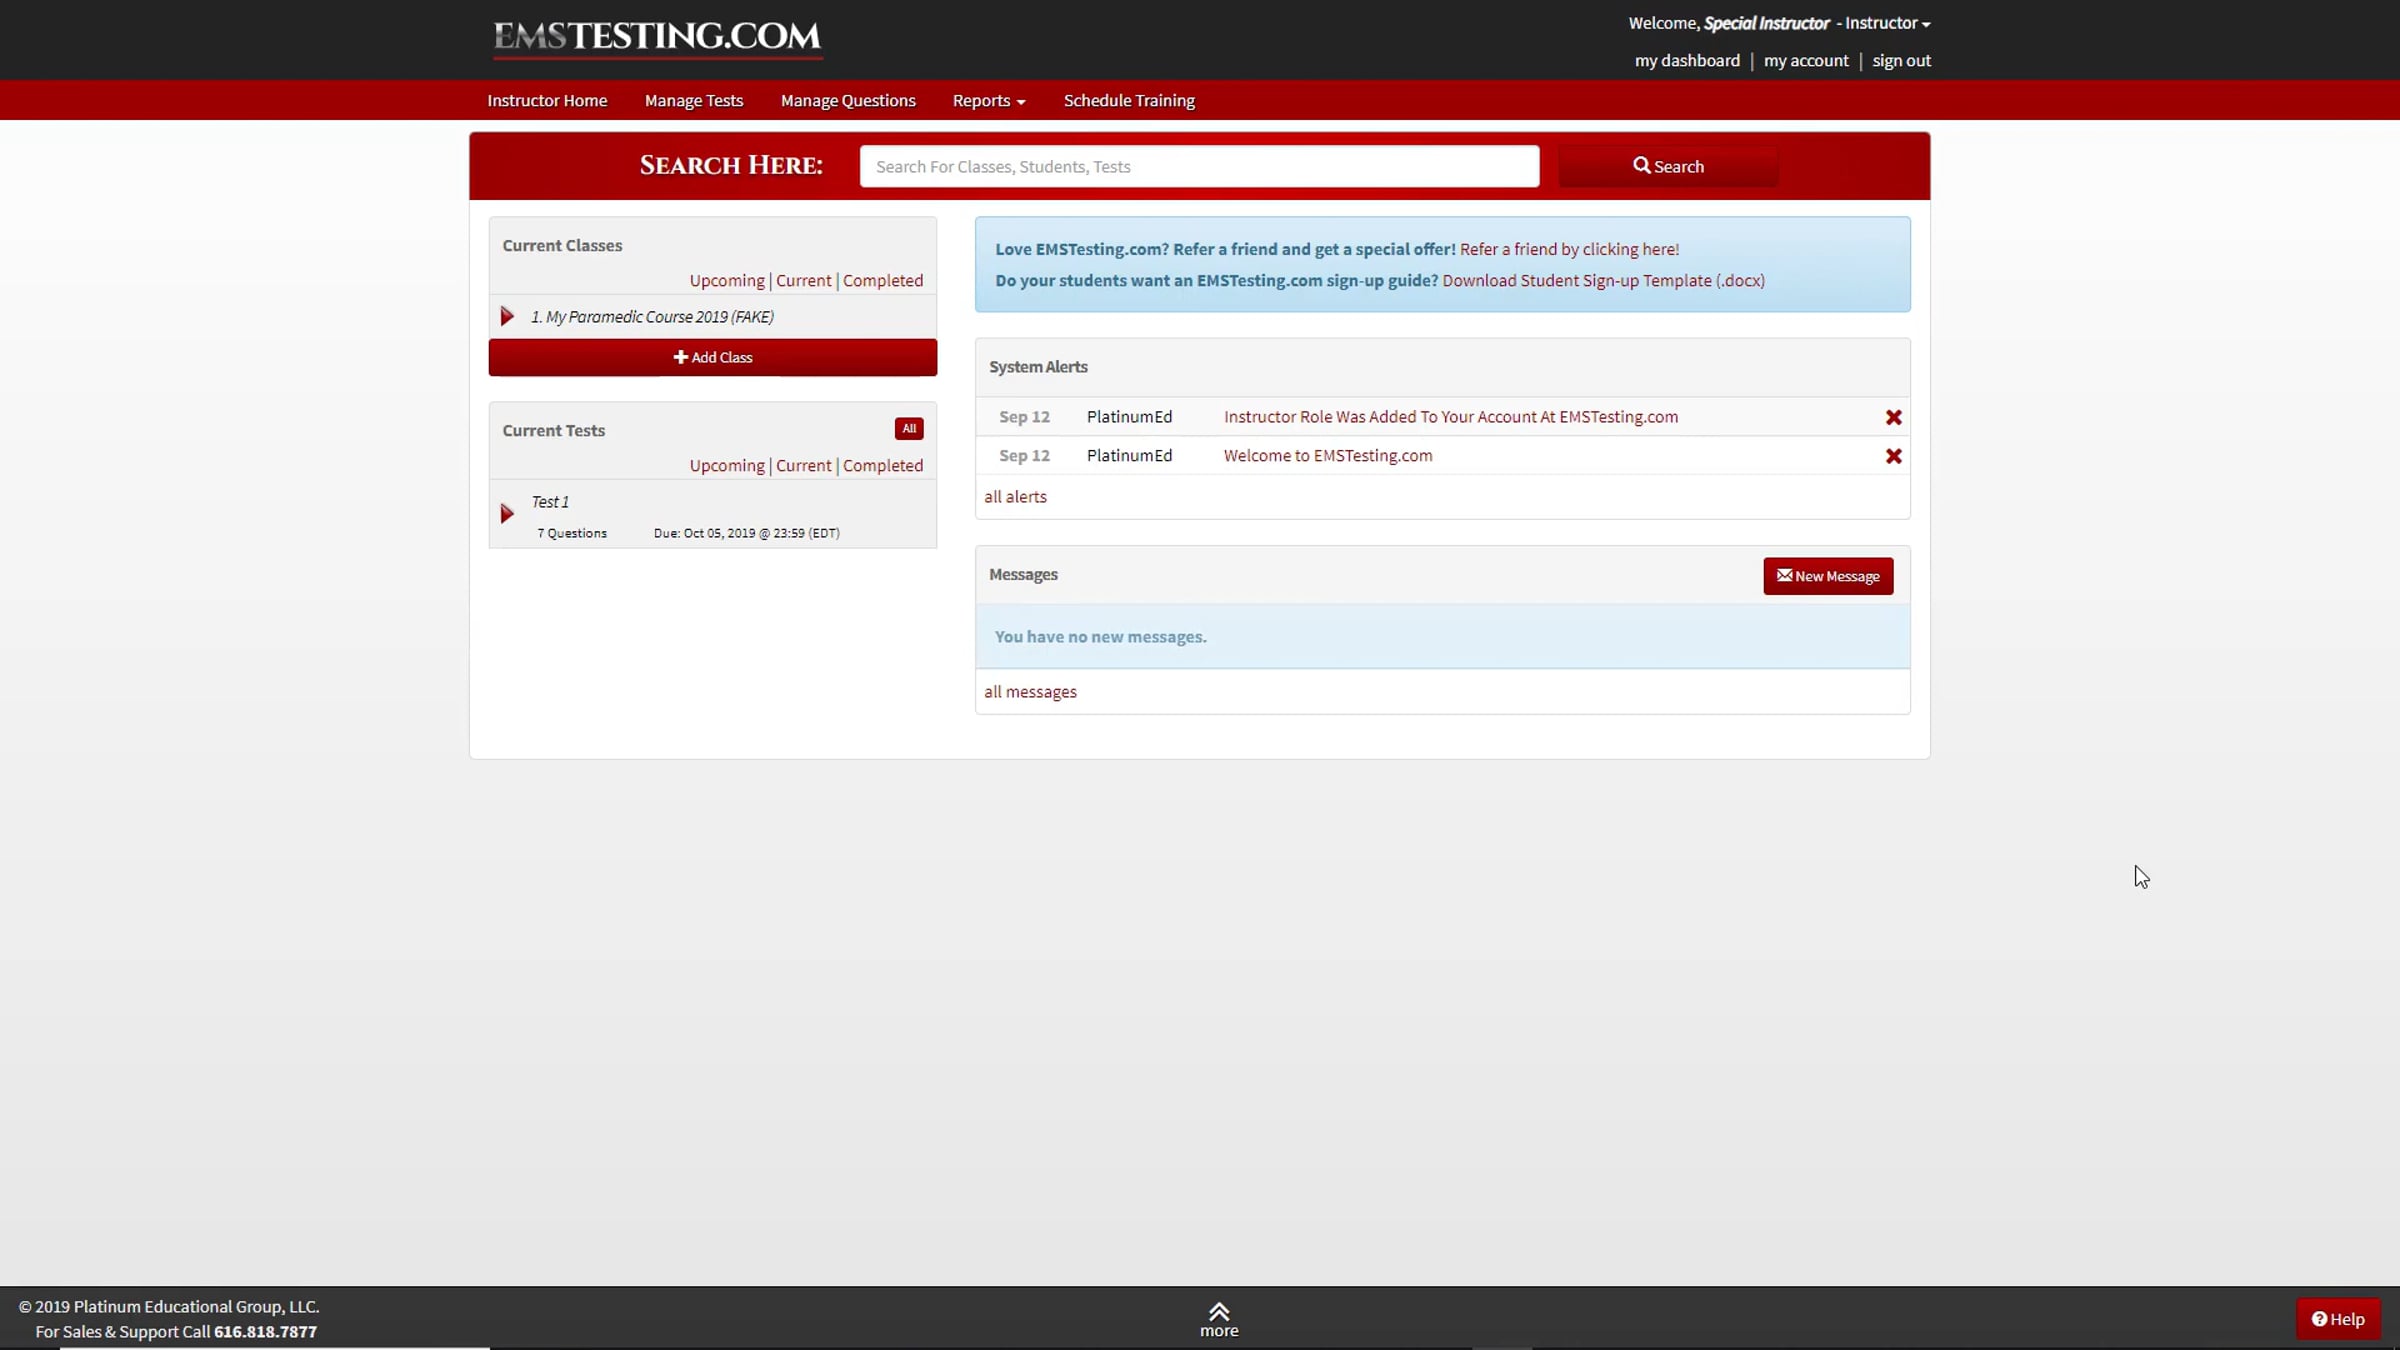
Task: Click the Test 1 due date text
Action: tap(746, 534)
